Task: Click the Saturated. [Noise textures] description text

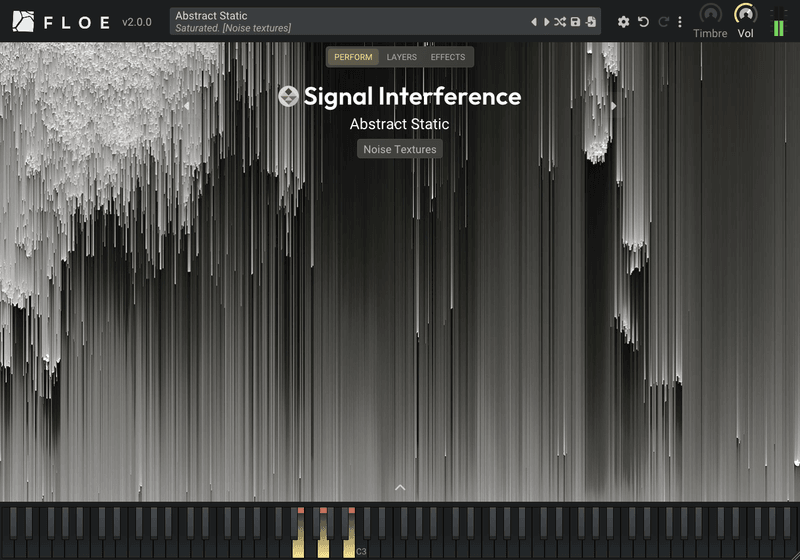Action: pos(233,28)
